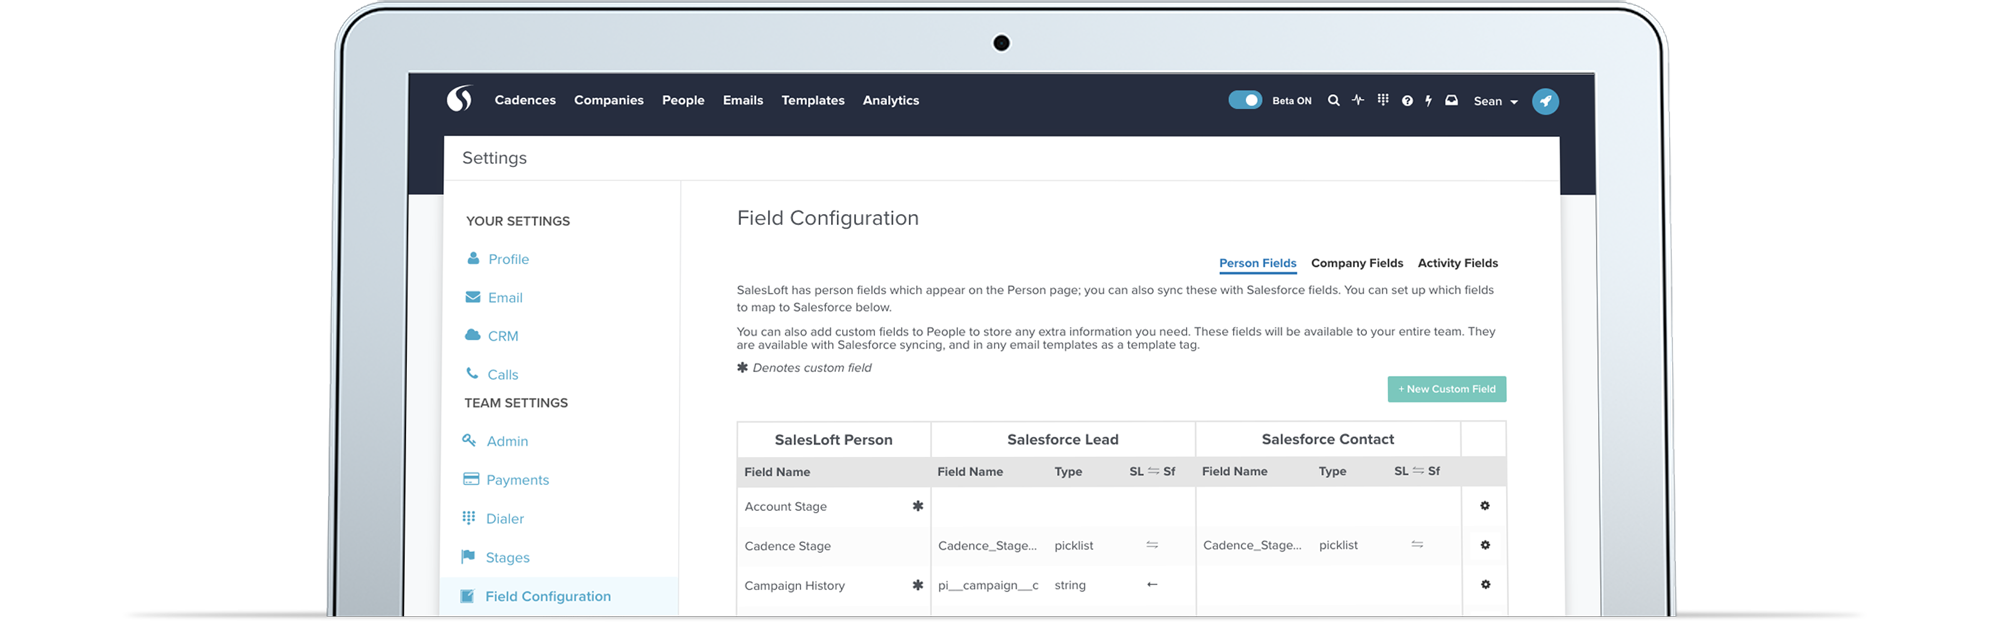Screen dimensions: 2000x629
Task: Click the SalesLoft logo in navbar
Action: click(459, 99)
